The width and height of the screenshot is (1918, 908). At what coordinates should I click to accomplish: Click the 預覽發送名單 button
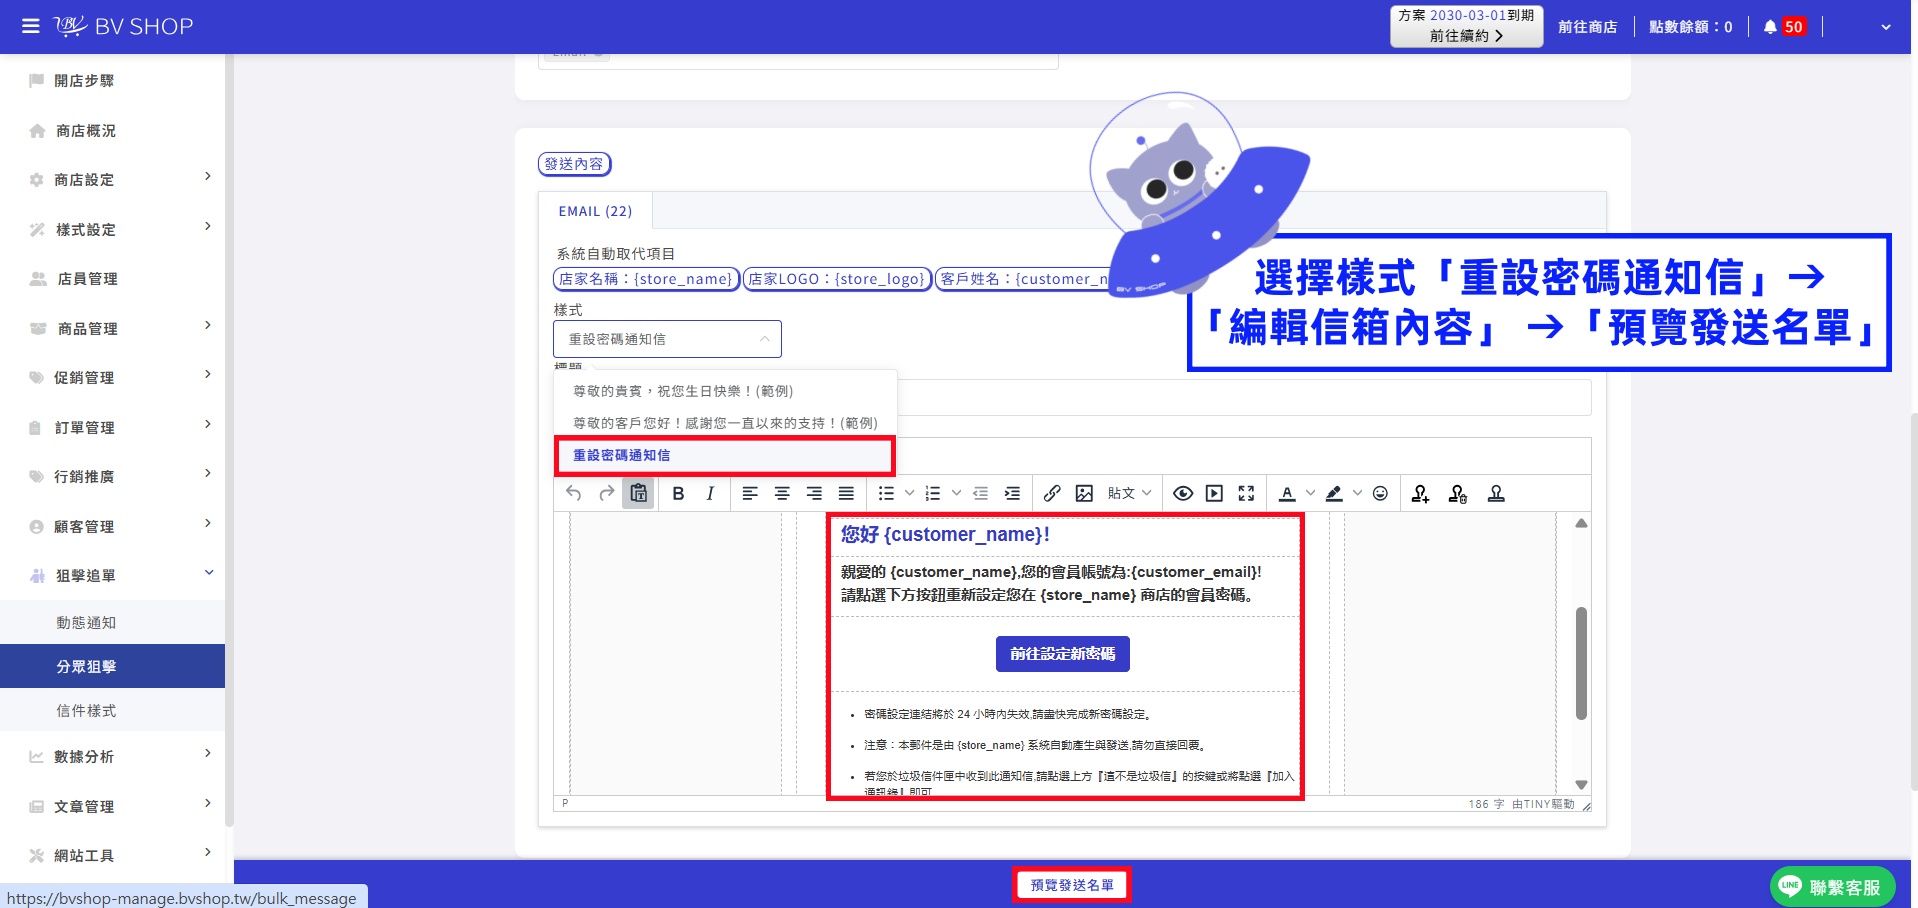tap(1071, 885)
